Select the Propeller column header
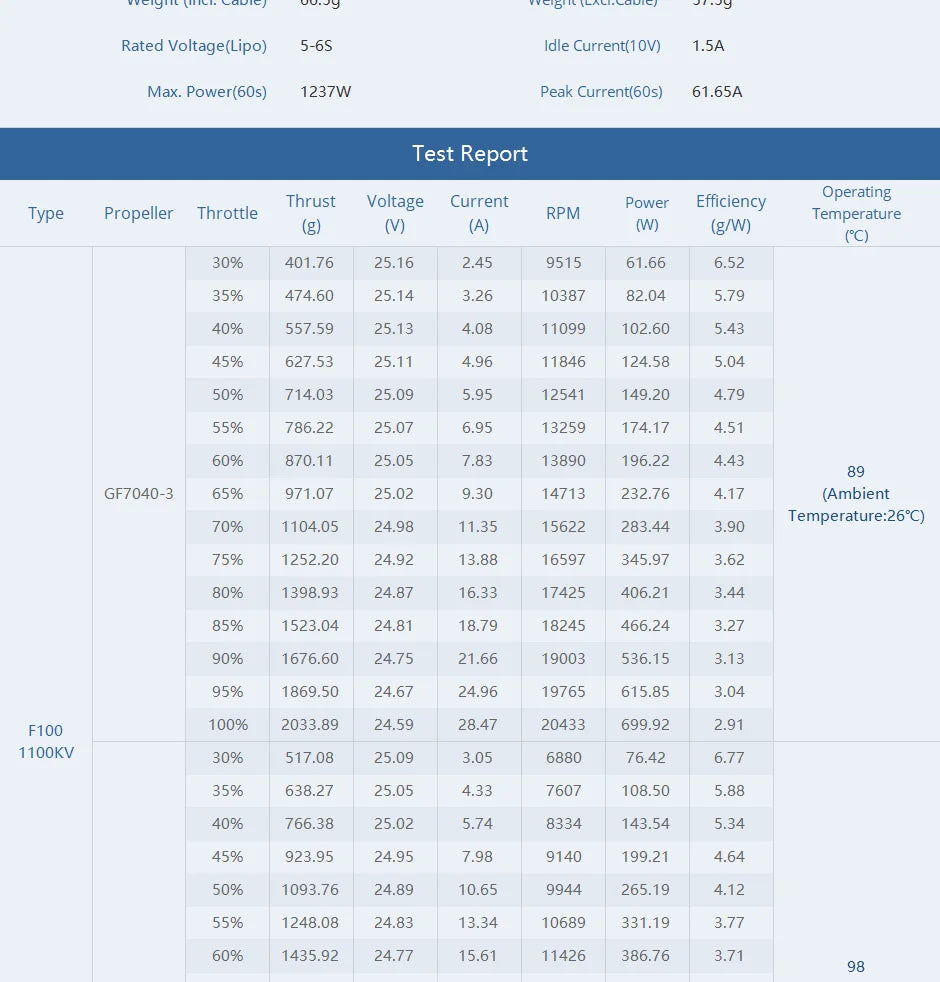This screenshot has width=940, height=982. (x=139, y=213)
